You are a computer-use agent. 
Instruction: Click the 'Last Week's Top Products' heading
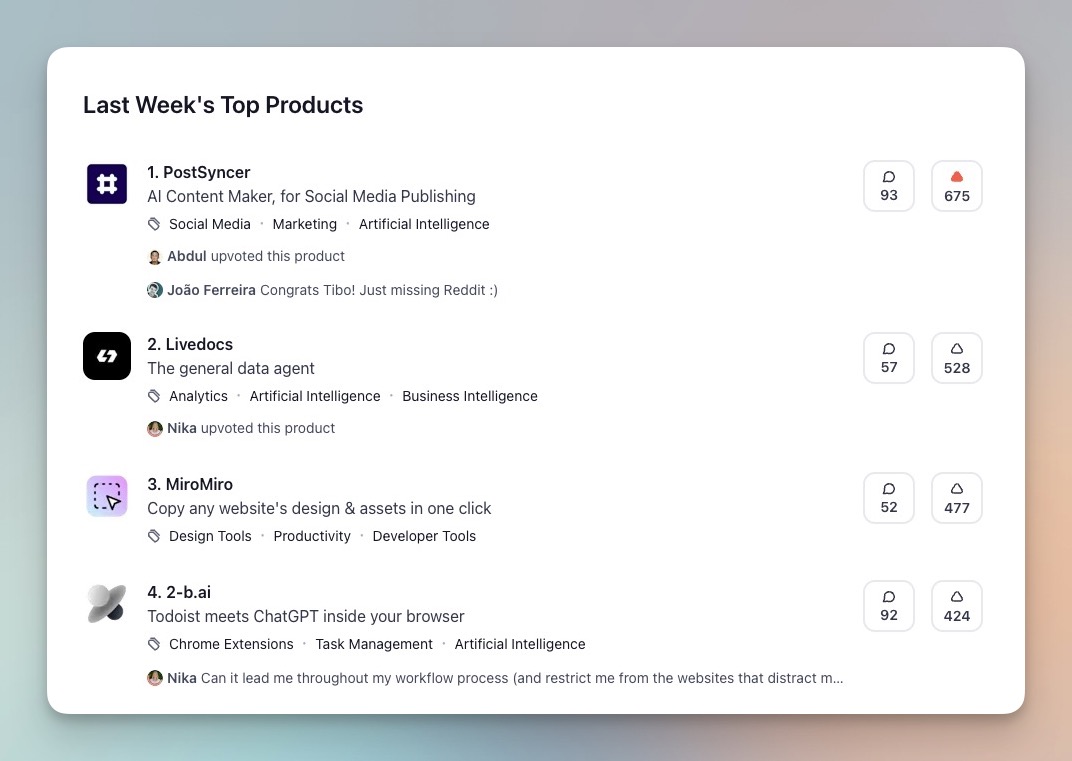click(x=223, y=105)
